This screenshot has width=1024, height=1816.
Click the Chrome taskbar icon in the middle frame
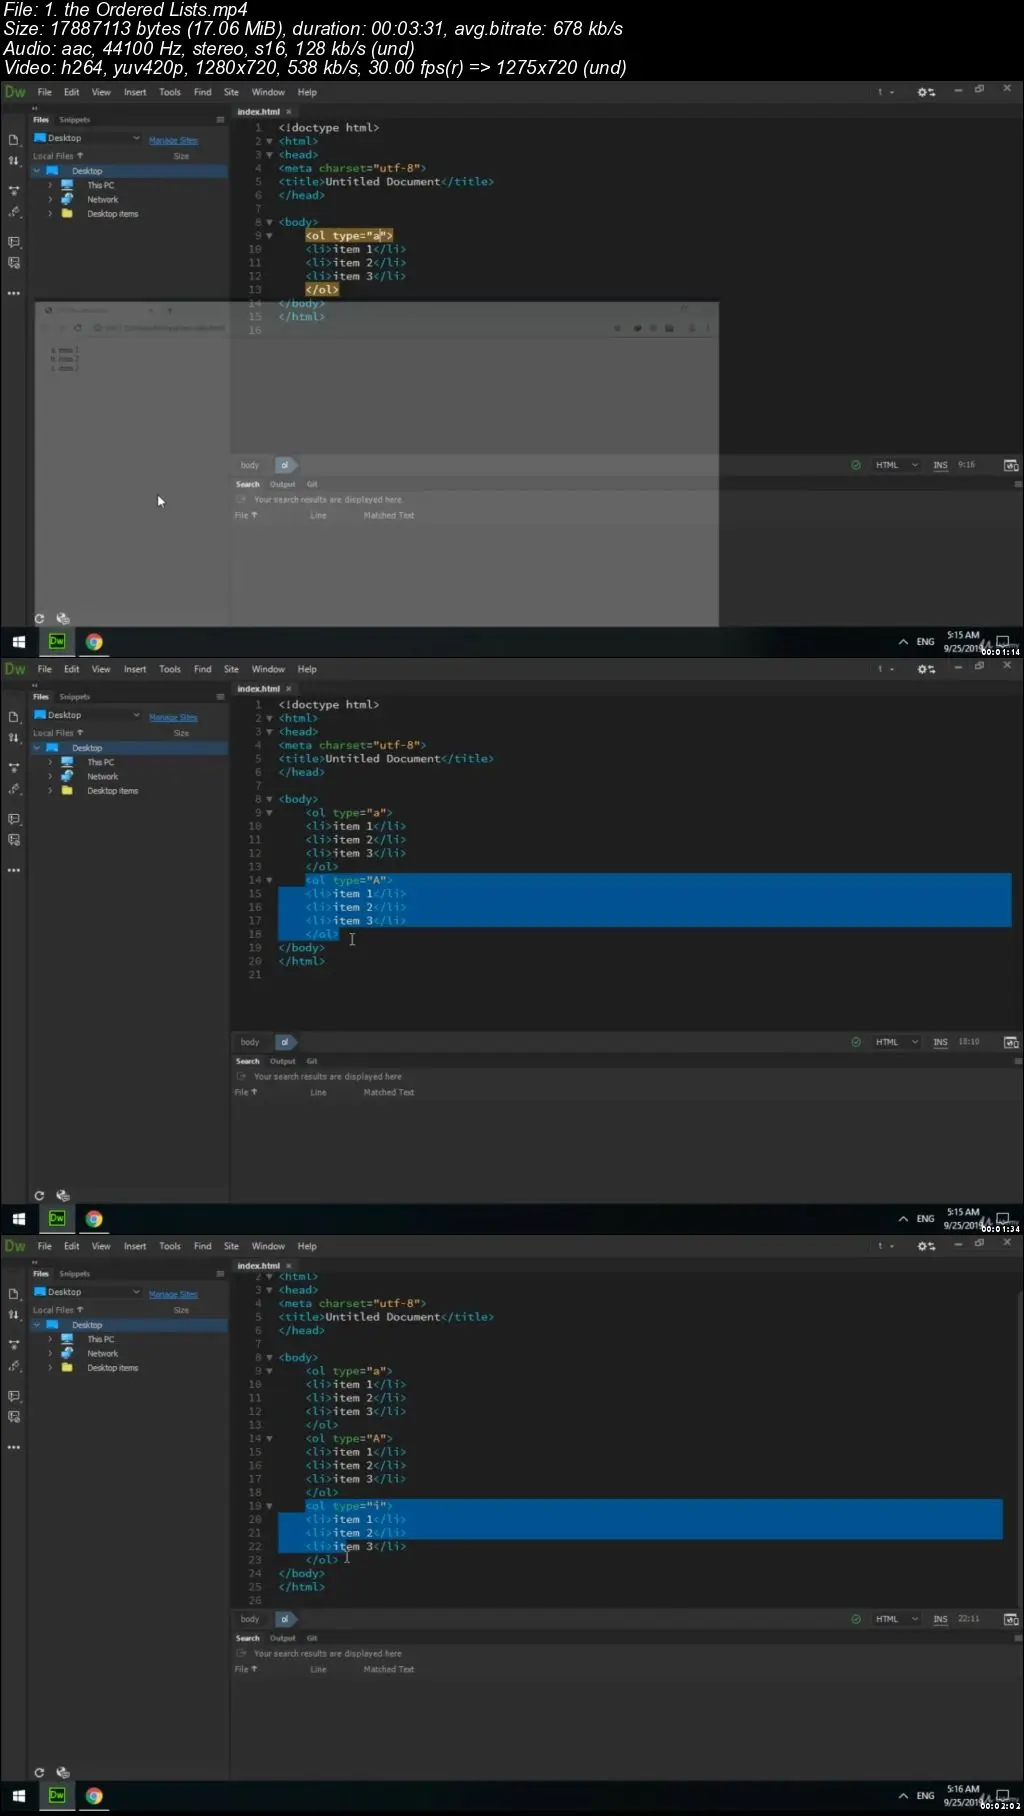pyautogui.click(x=94, y=1219)
